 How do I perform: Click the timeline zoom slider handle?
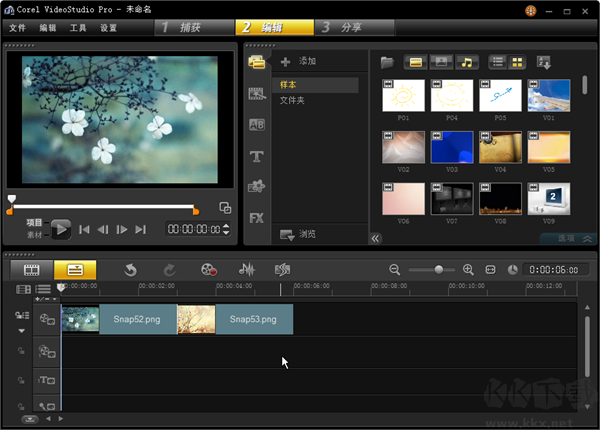pyautogui.click(x=438, y=270)
